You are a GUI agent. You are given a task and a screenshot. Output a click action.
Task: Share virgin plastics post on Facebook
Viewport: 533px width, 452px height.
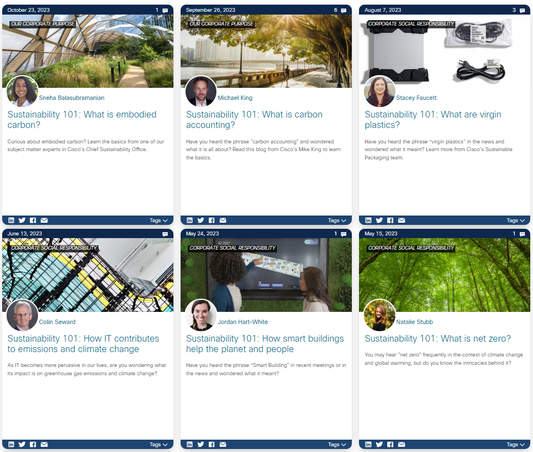pos(390,220)
